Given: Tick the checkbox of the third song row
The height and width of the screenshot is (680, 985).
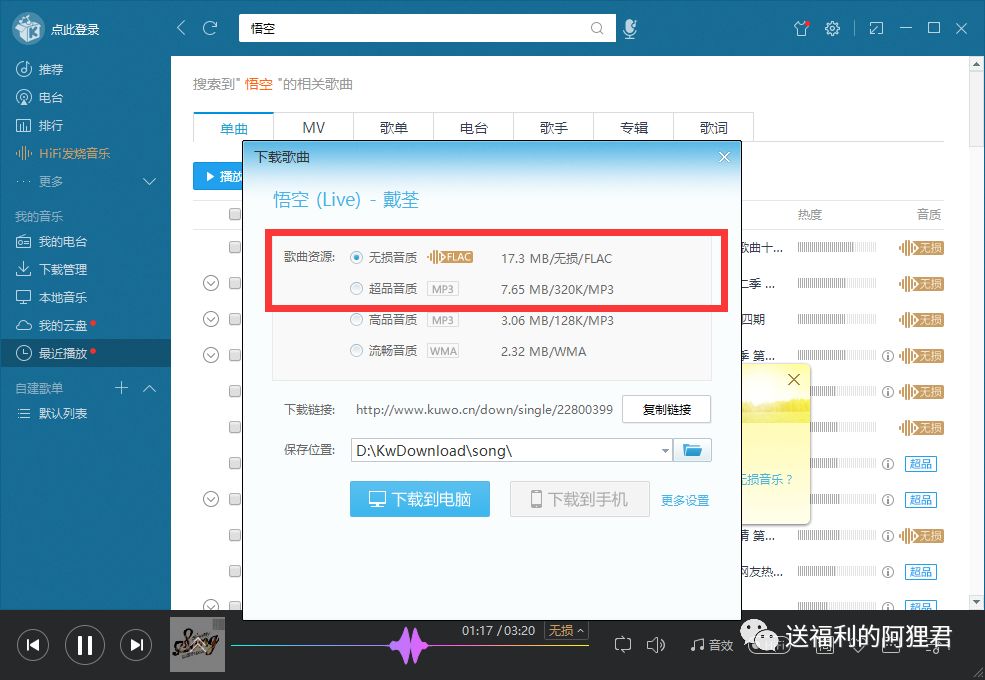Looking at the screenshot, I should [x=235, y=319].
